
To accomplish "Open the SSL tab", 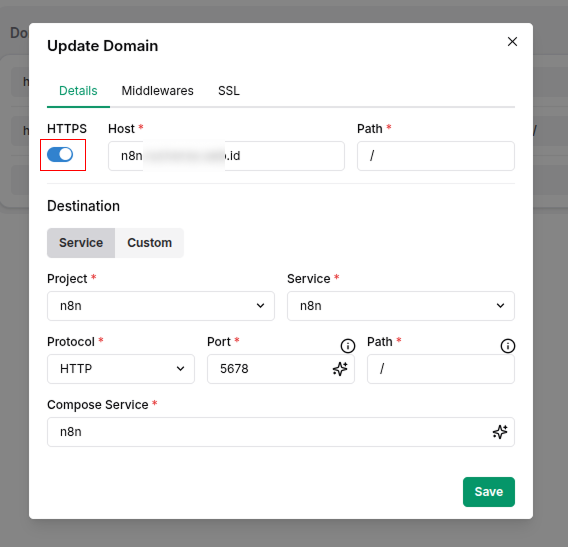I will tap(229, 91).
